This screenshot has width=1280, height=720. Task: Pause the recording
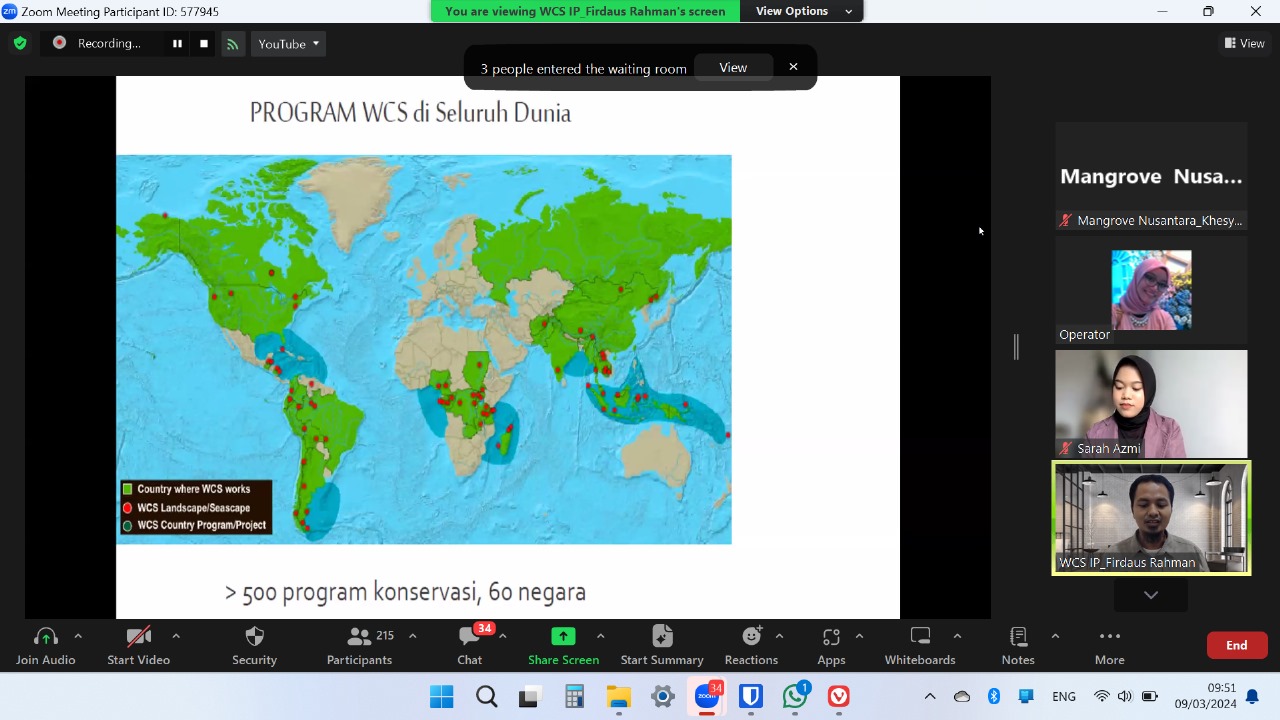pyautogui.click(x=177, y=44)
